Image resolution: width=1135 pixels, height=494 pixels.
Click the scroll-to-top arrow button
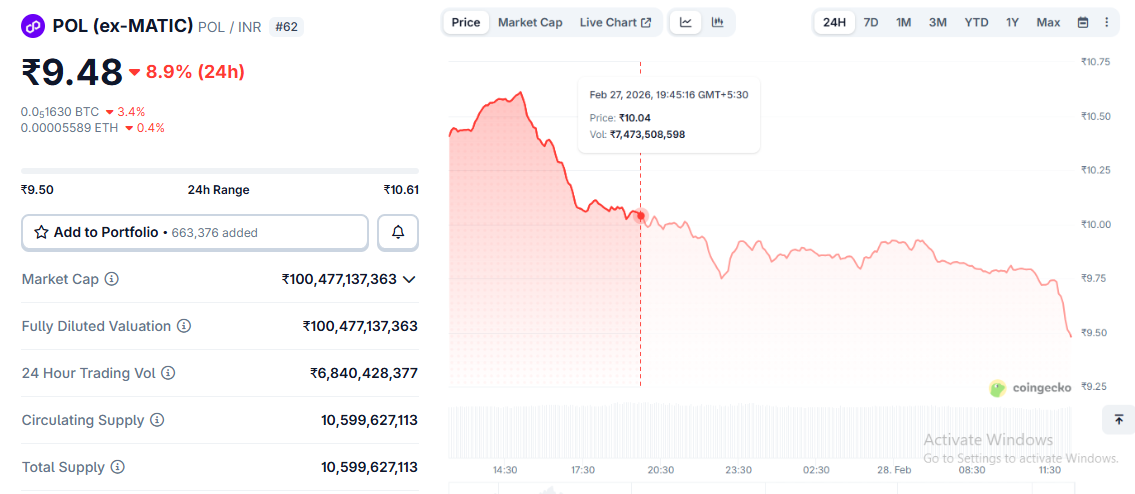[1118, 420]
